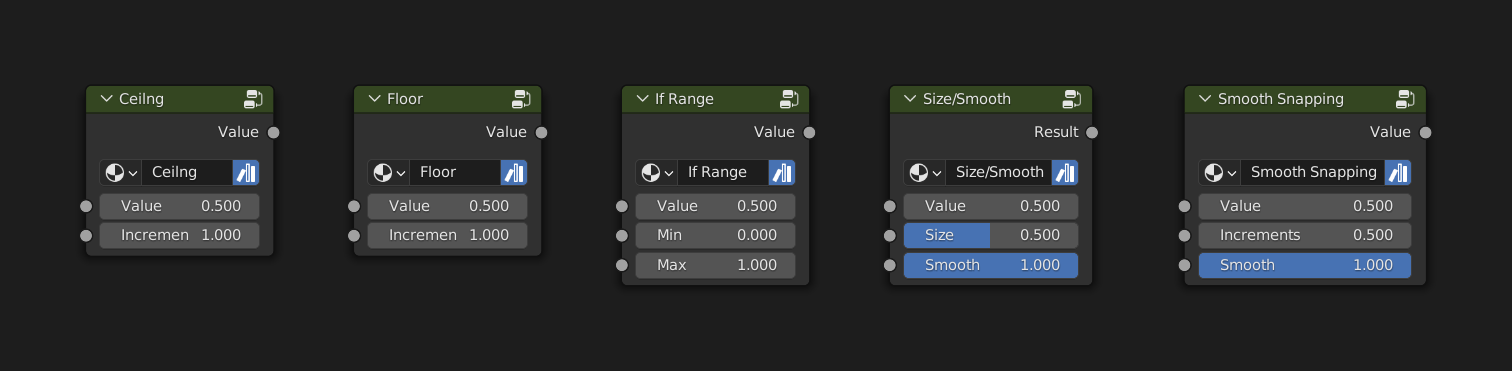Viewport: 1512px width, 371px height.
Task: Click the Min value field in If Range
Action: pyautogui.click(x=716, y=235)
